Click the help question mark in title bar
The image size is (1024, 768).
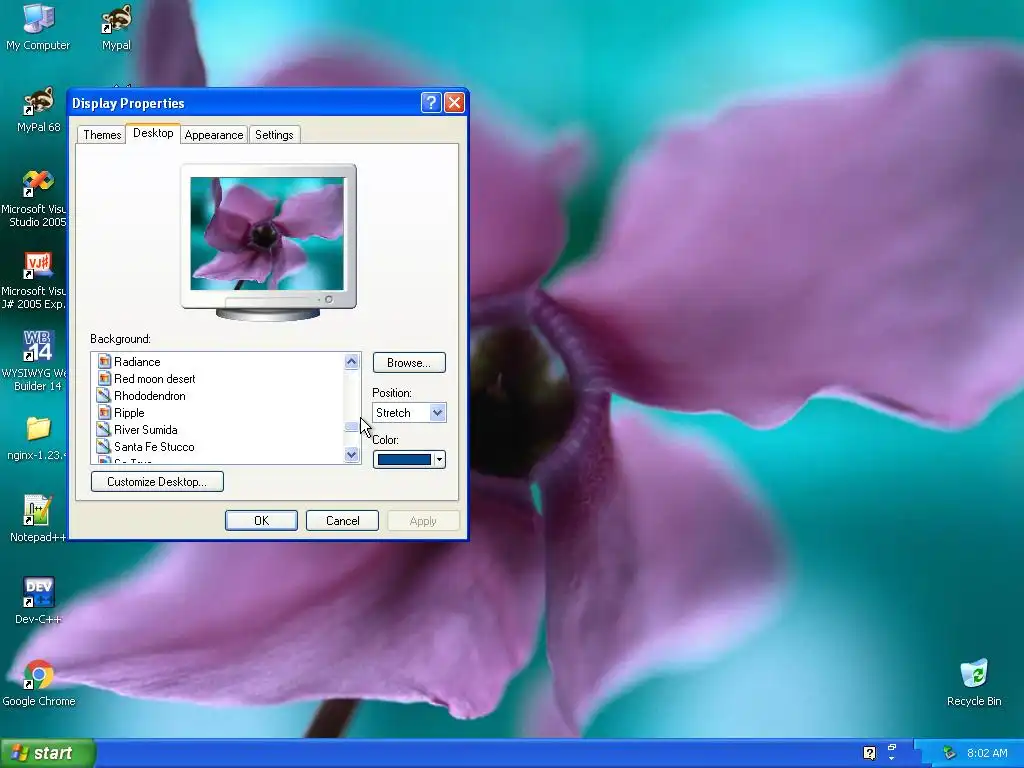point(430,103)
